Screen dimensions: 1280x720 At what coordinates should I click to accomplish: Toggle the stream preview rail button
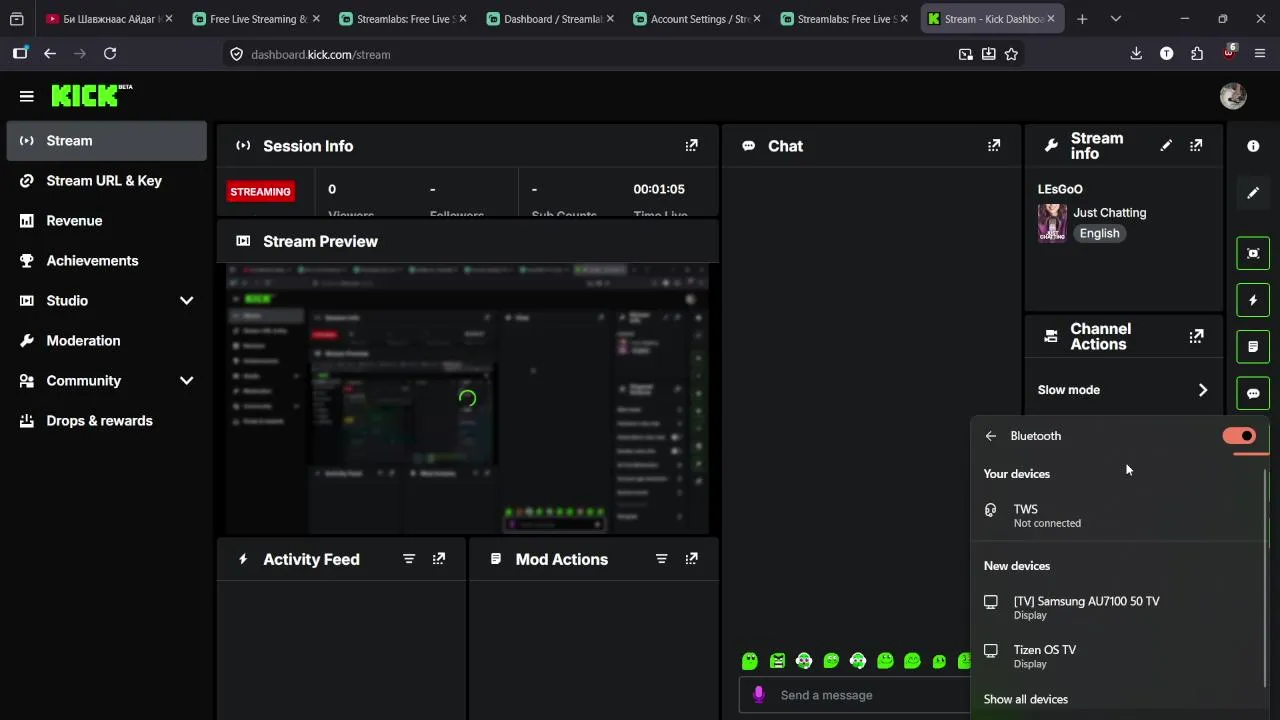1253,254
